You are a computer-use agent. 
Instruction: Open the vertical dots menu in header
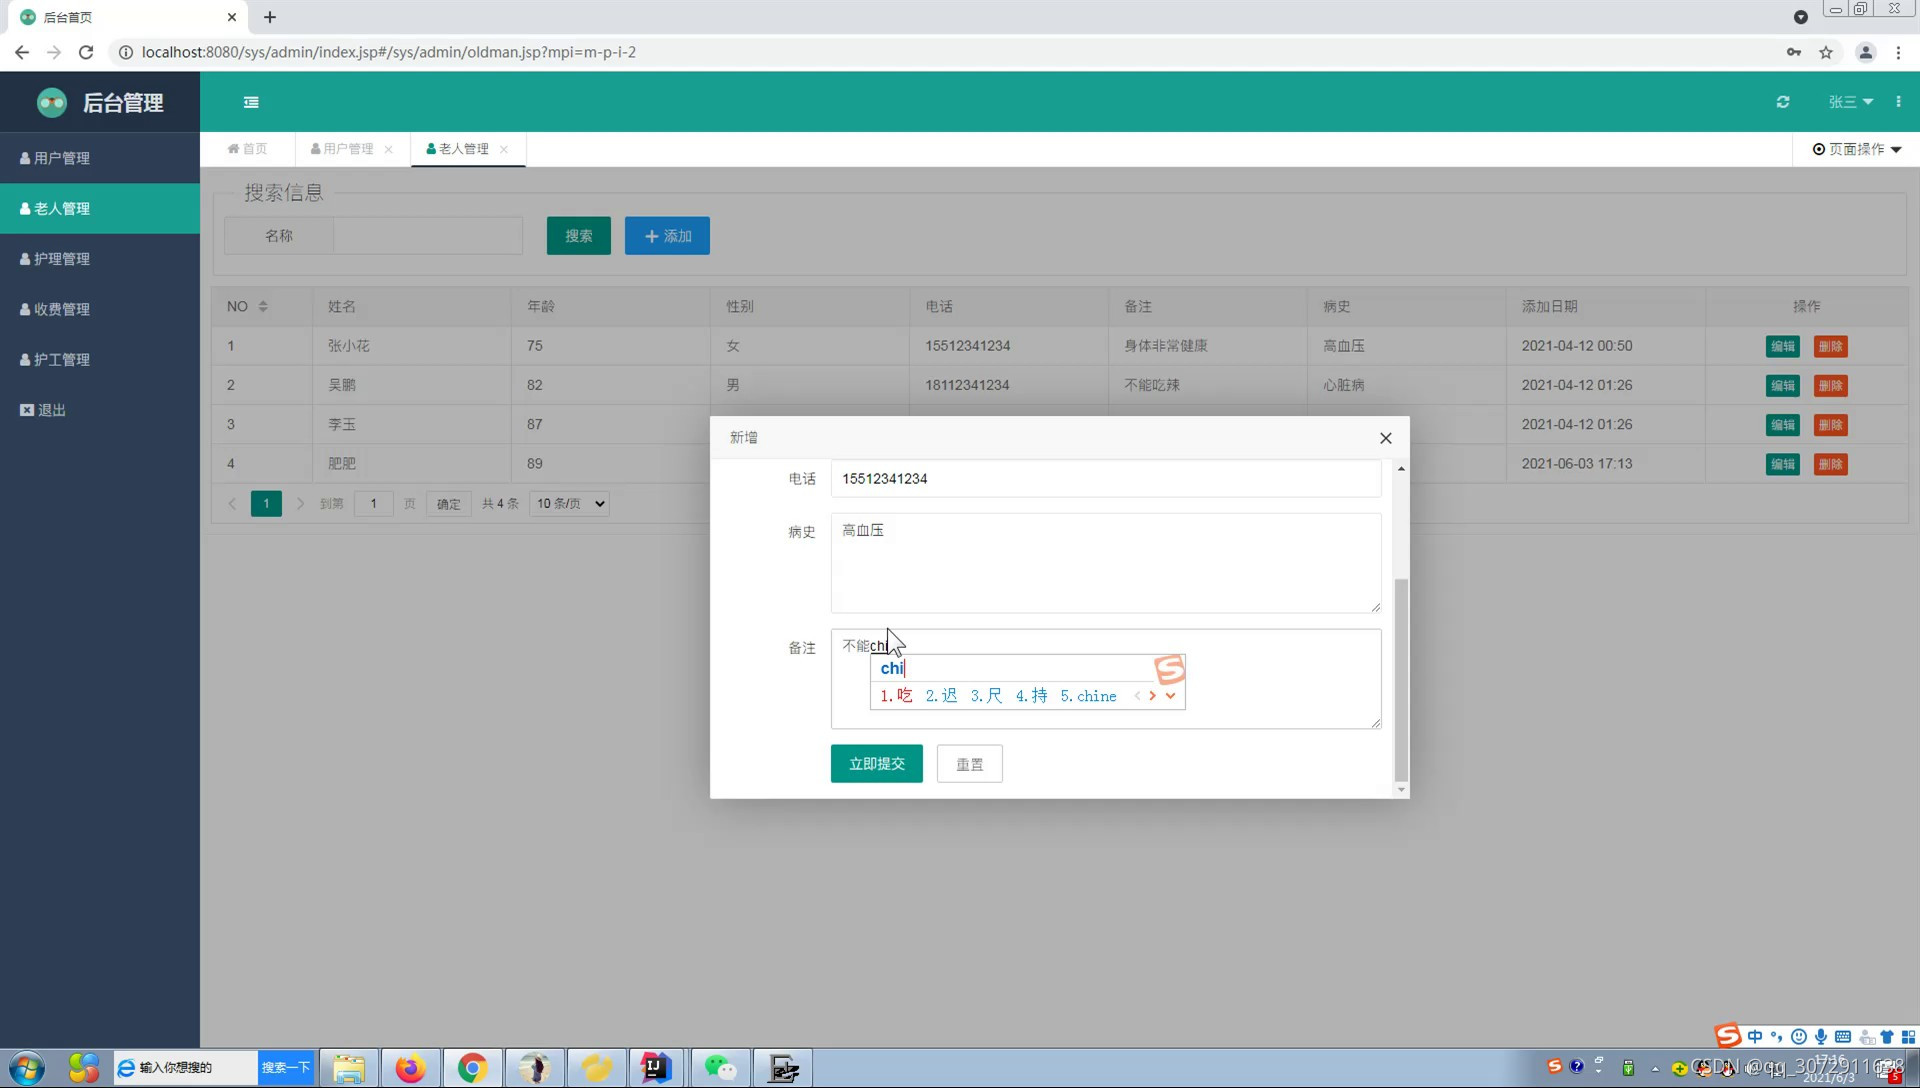click(x=1898, y=102)
